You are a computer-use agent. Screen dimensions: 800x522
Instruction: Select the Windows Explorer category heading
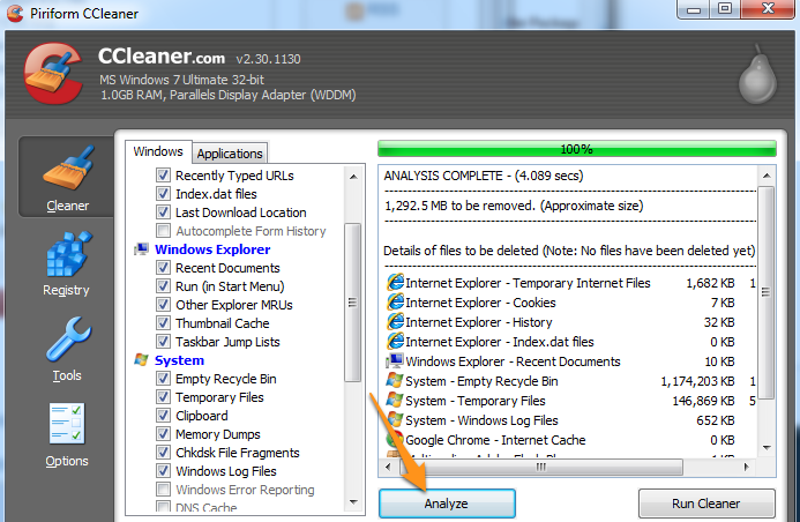point(213,249)
